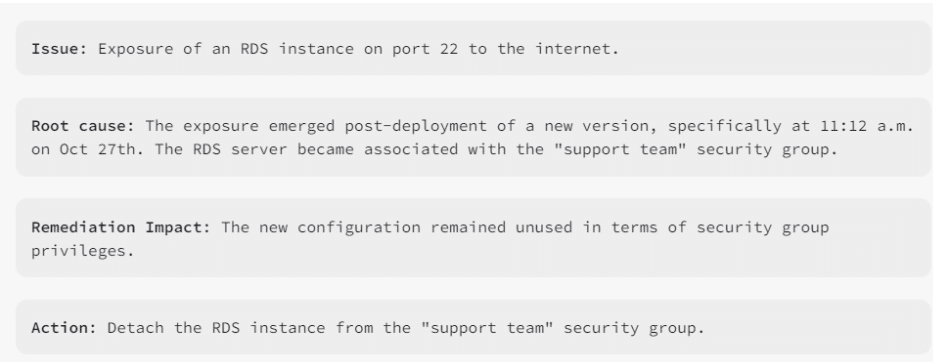
Task: Click "security group." ending the Action block
Action: tap(634, 328)
